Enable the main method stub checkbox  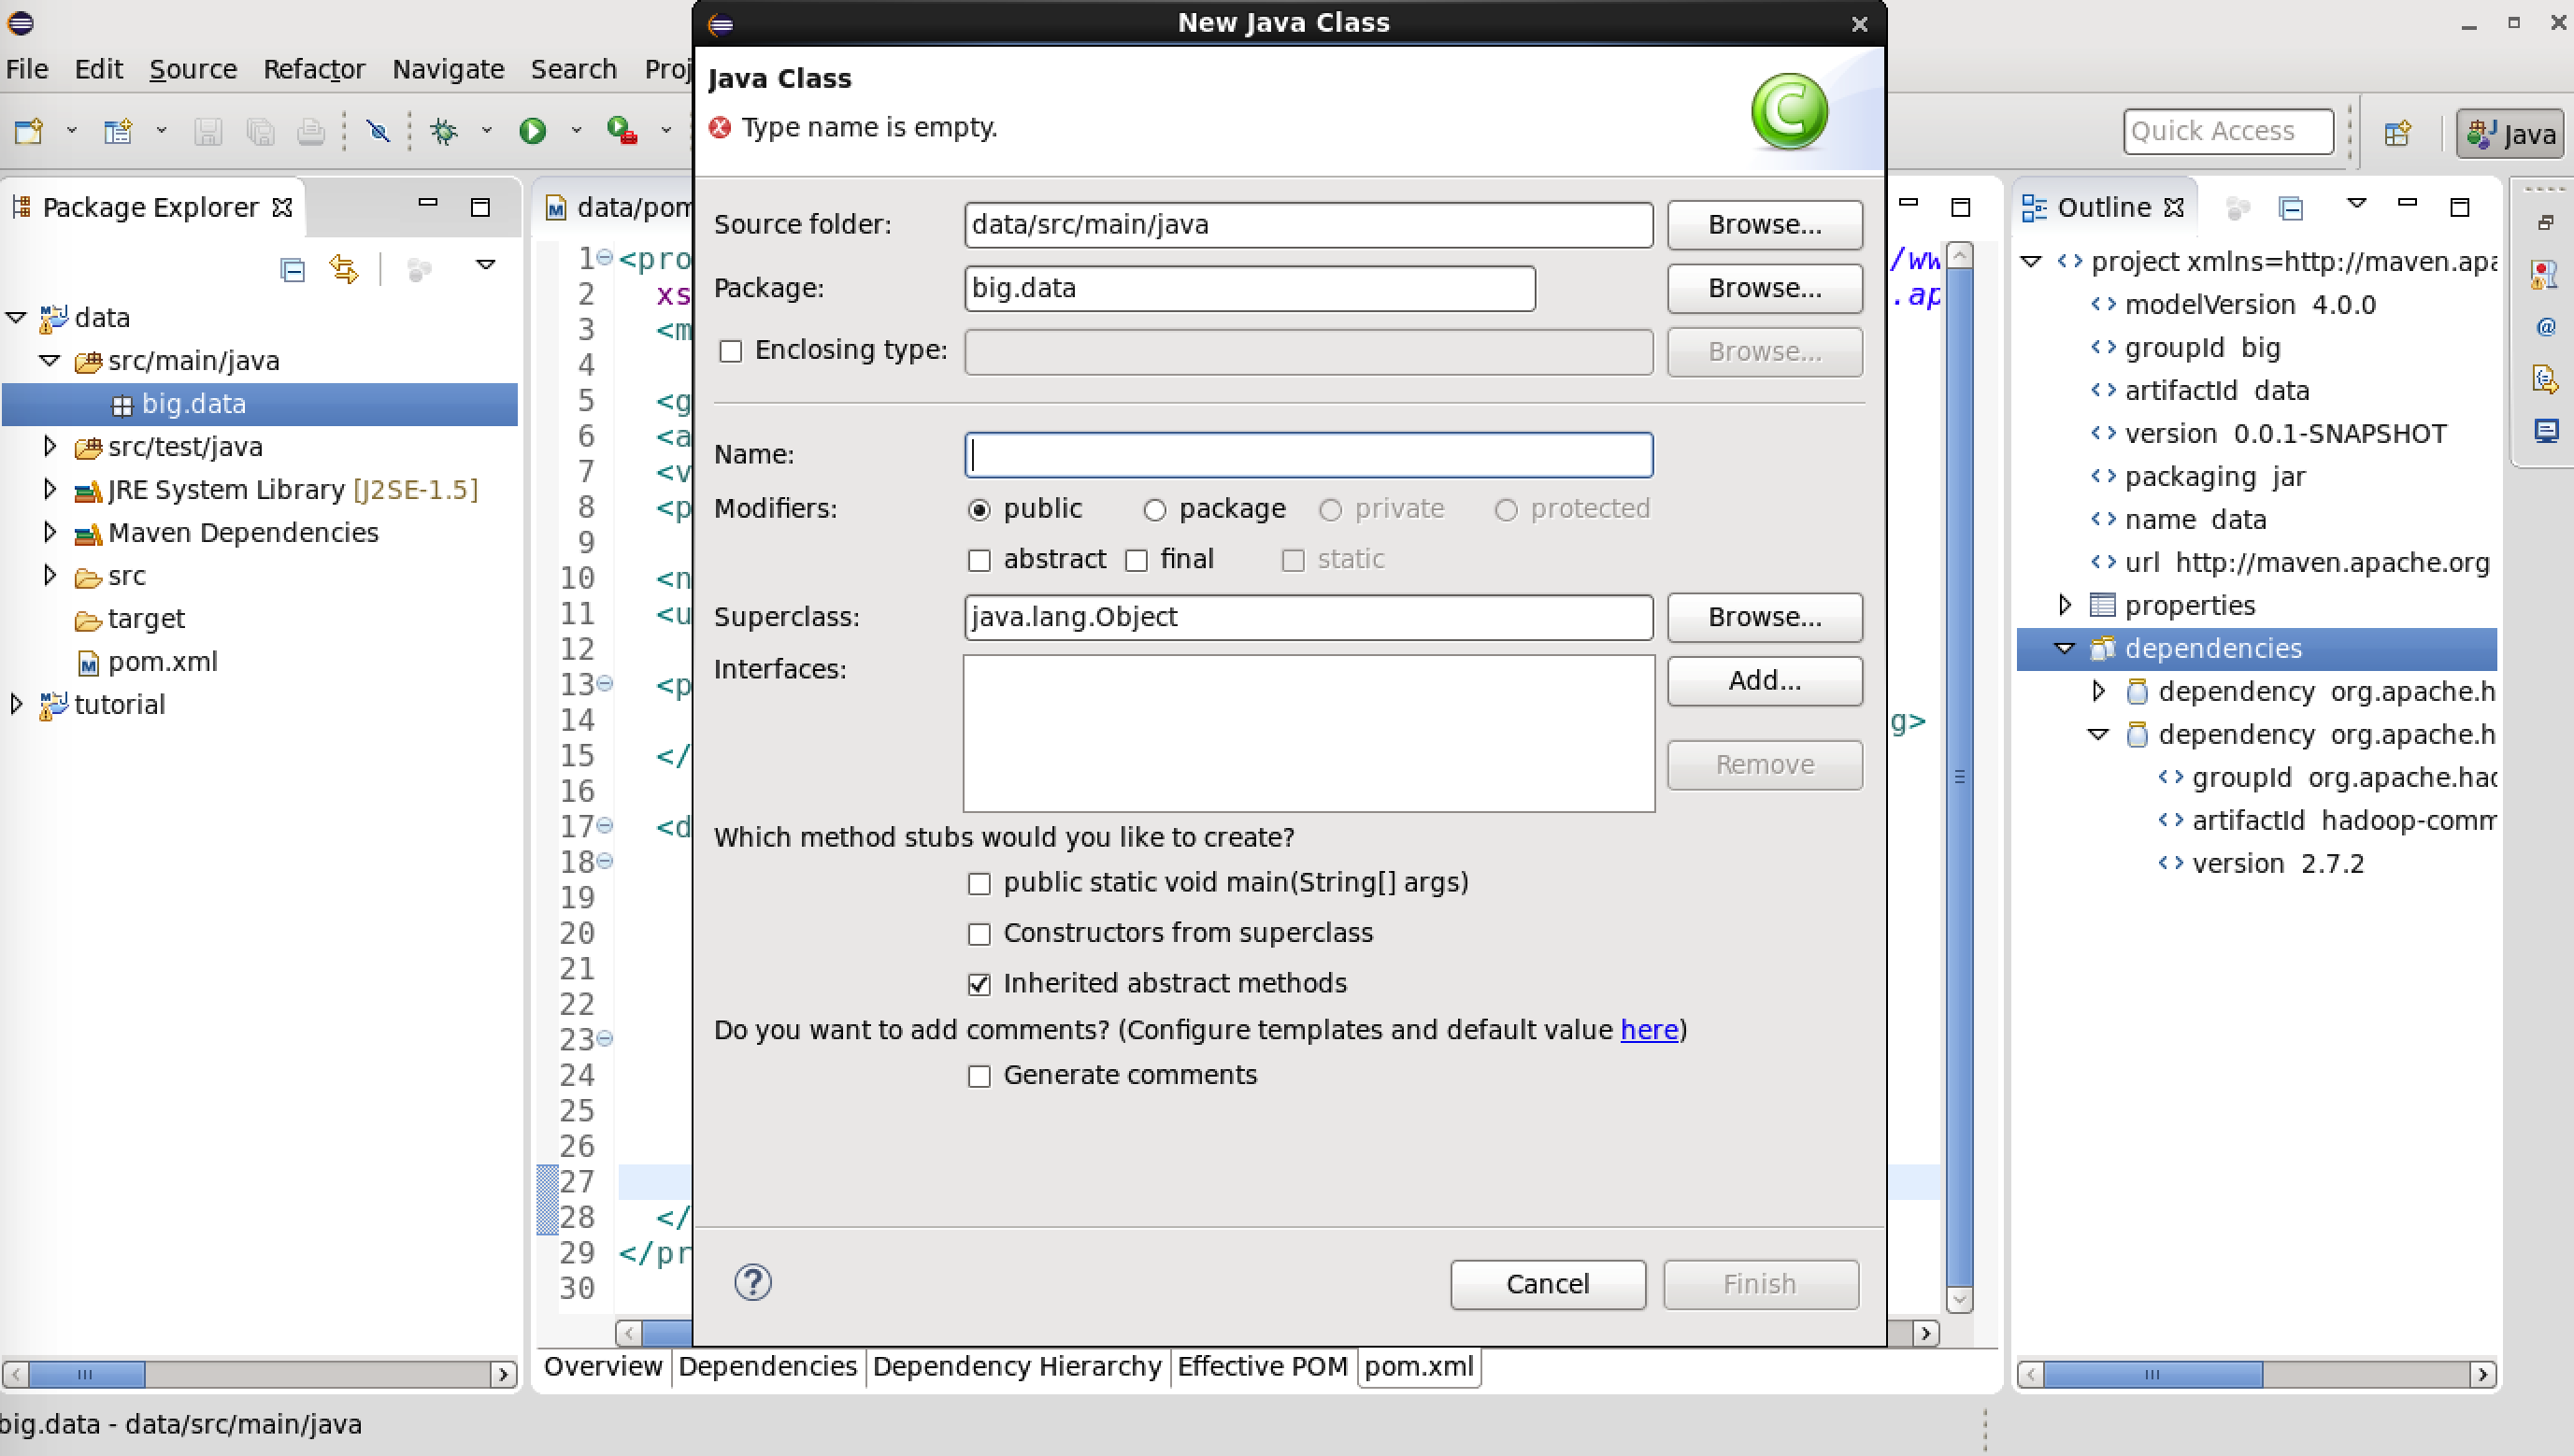[x=979, y=884]
